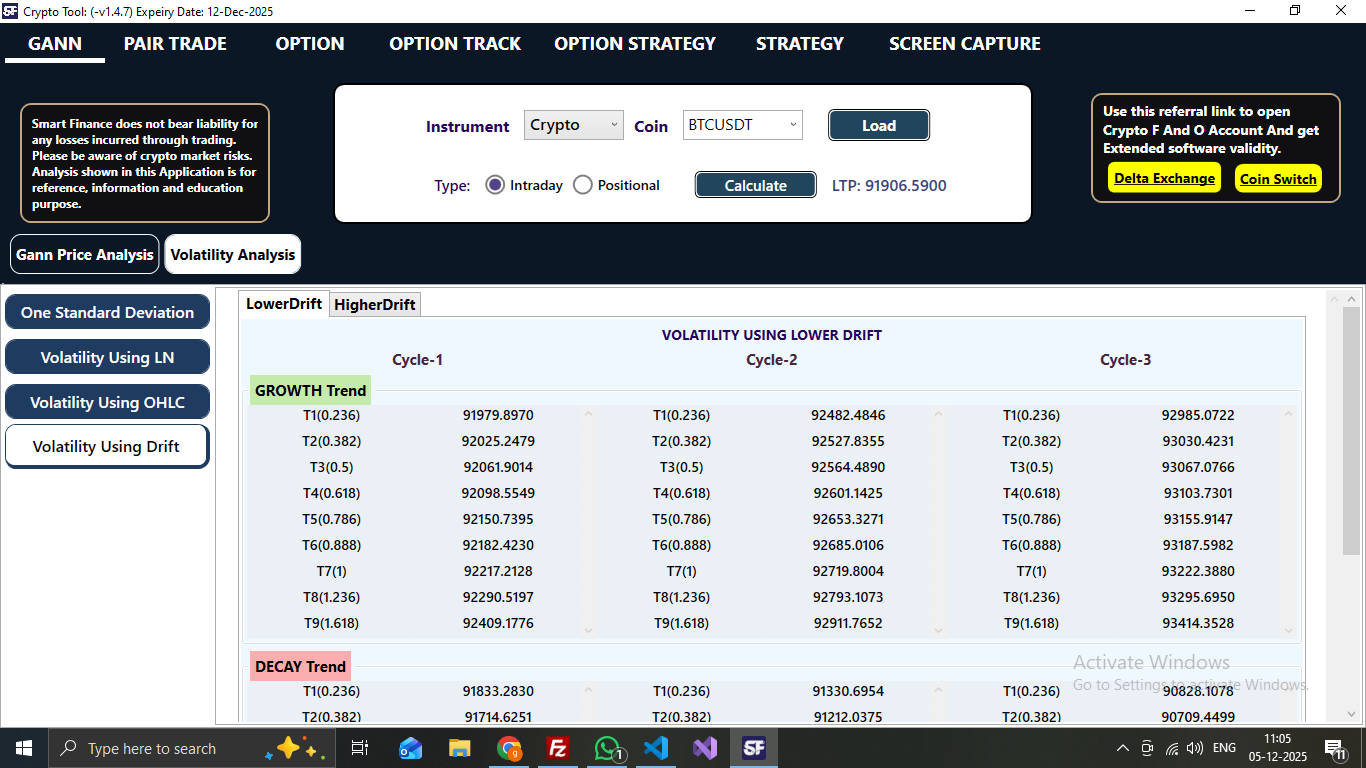Open Task View from the taskbar

tap(359, 747)
